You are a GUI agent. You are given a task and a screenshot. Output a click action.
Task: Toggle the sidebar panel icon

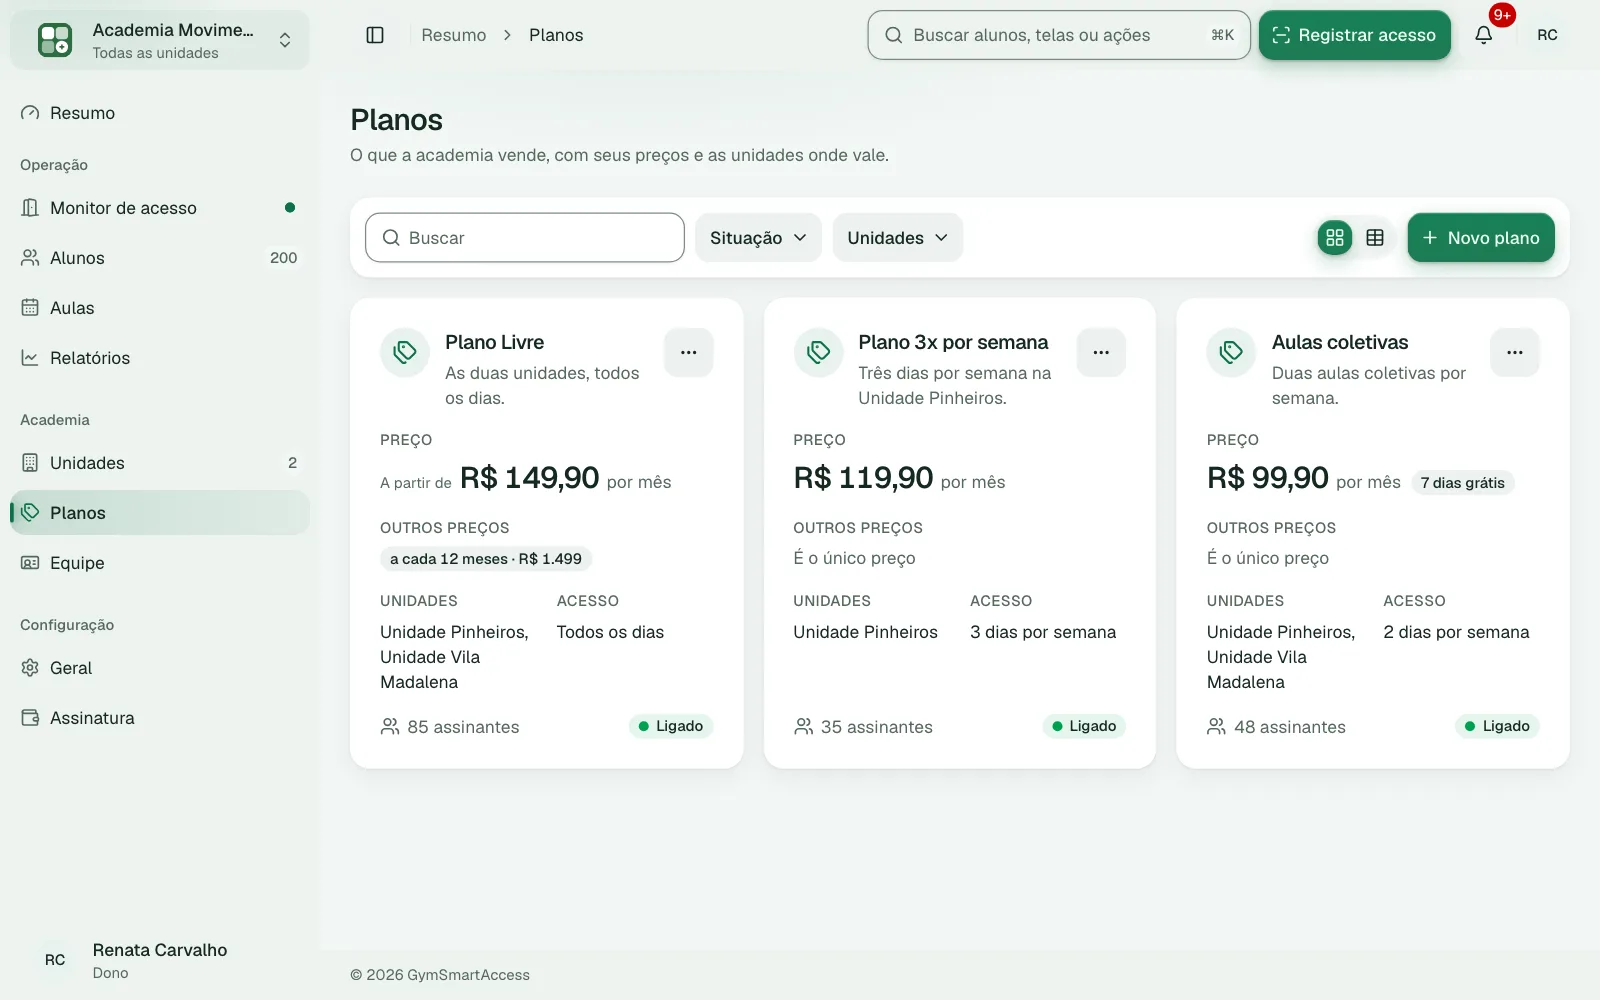[x=375, y=35]
